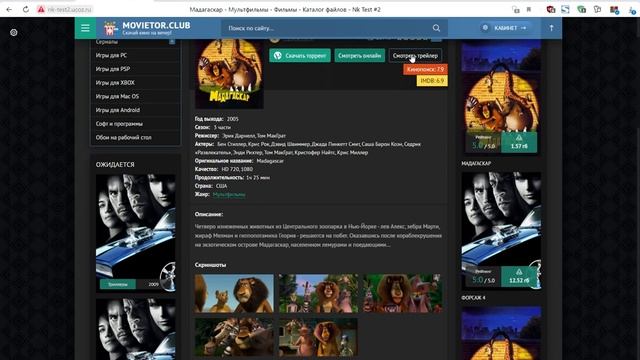640x360 pixels.
Task: Open the Кабинет account dropdown
Action: pyautogui.click(x=506, y=28)
